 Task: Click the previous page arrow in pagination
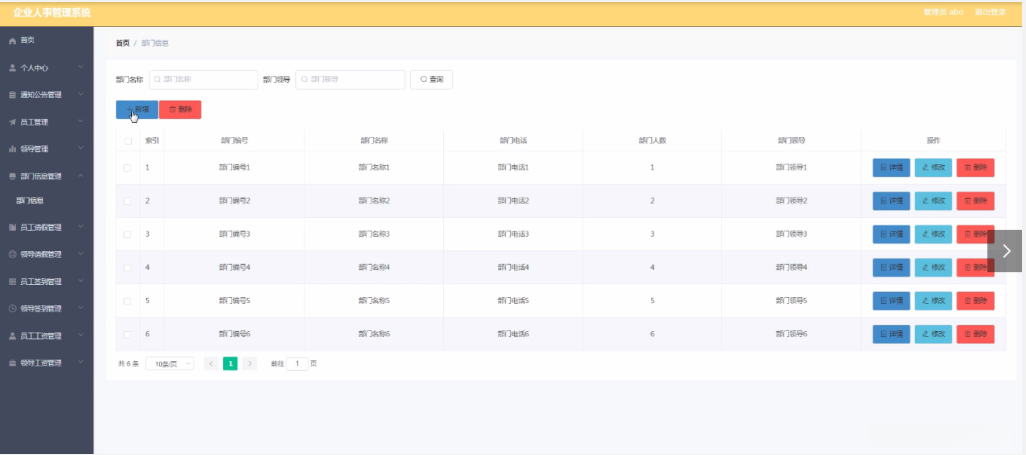[x=211, y=363]
